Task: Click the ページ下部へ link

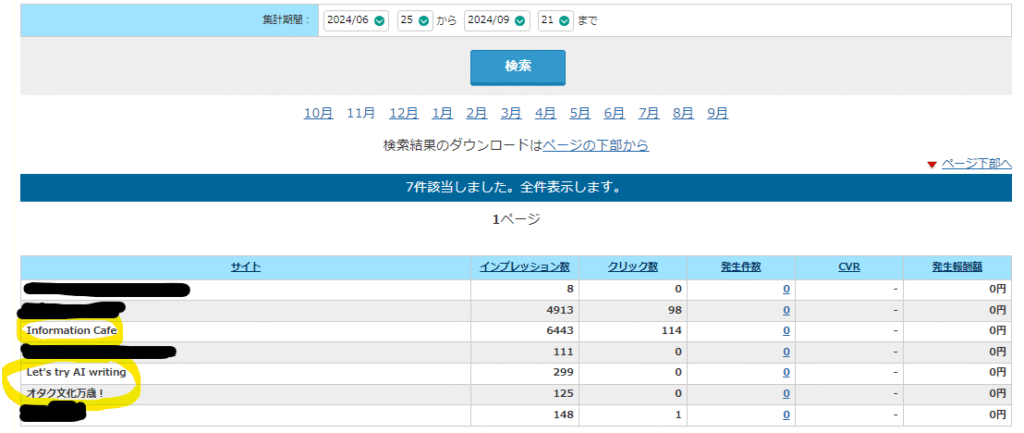Action: pos(976,164)
